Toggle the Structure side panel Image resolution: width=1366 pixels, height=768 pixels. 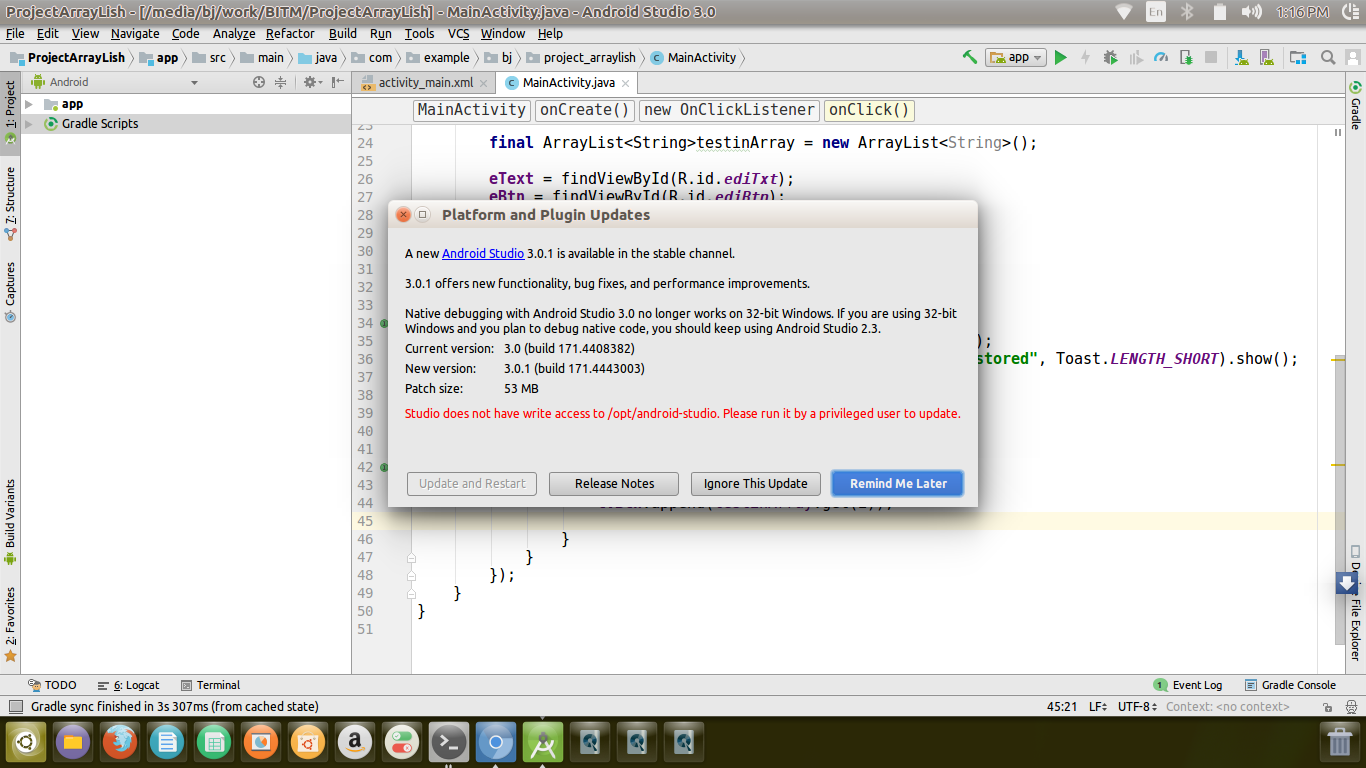(10, 203)
